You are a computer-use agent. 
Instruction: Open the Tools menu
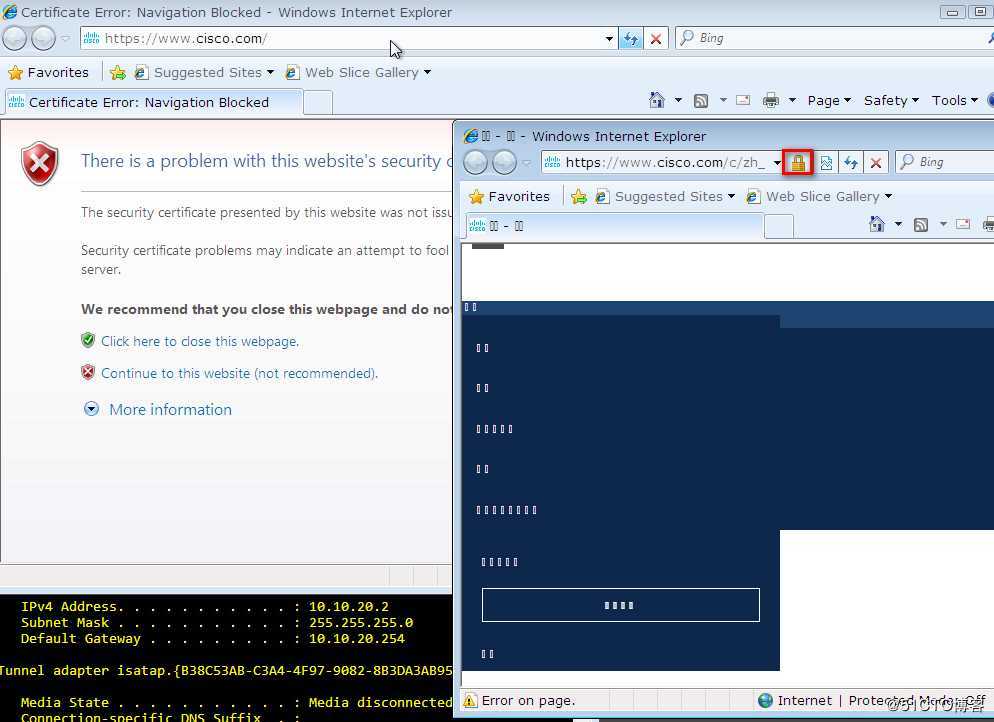954,100
